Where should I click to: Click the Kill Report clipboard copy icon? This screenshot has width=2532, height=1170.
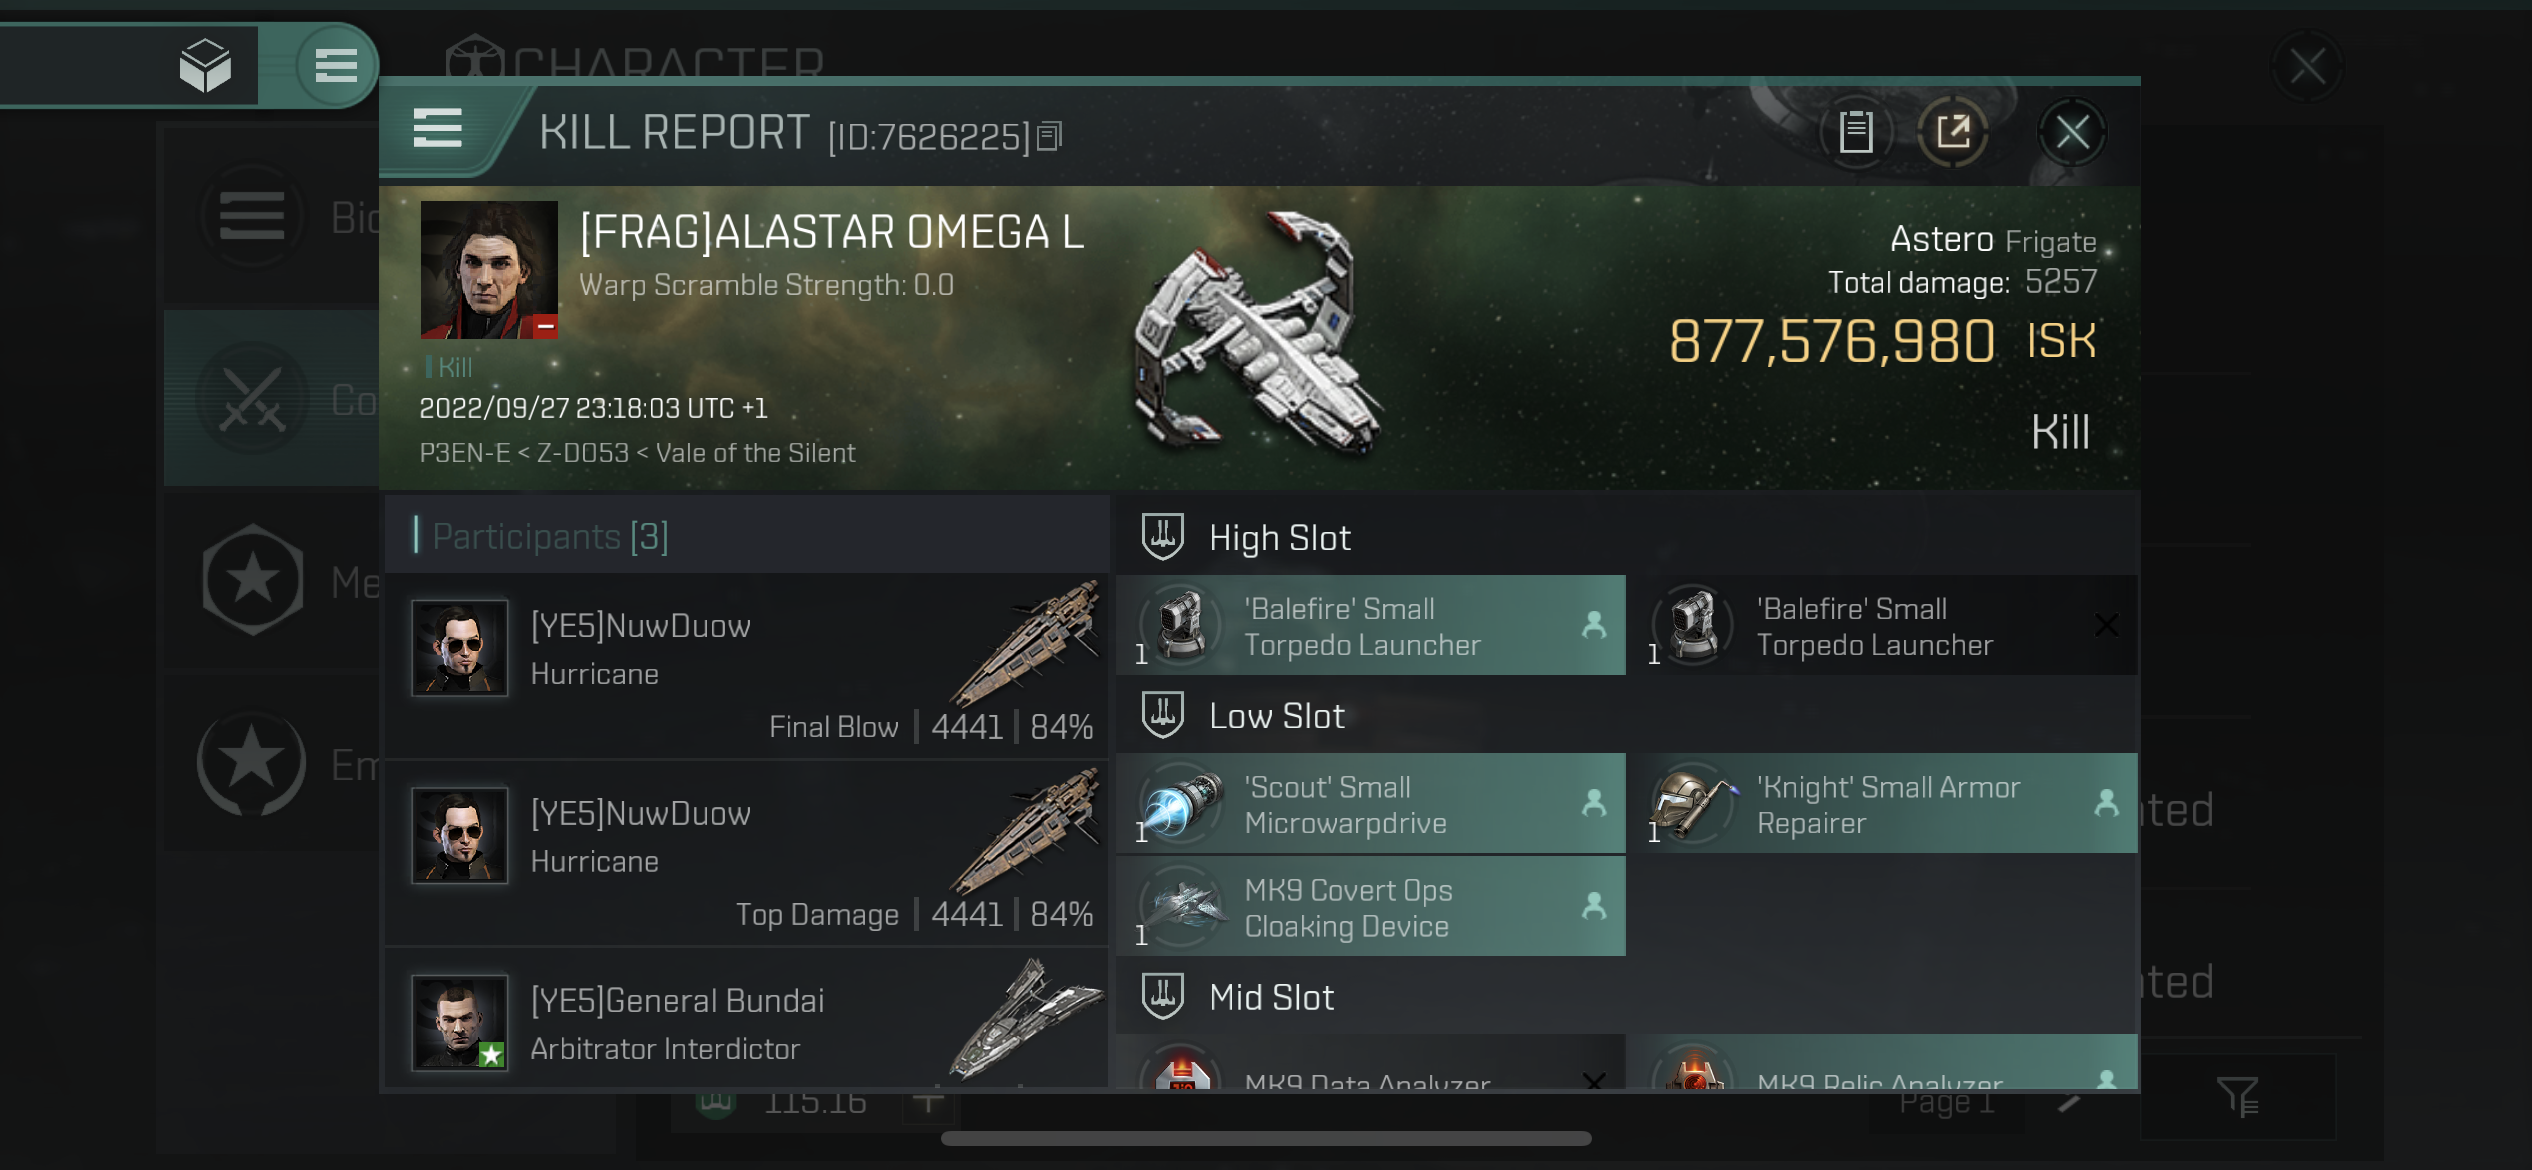tap(1854, 134)
